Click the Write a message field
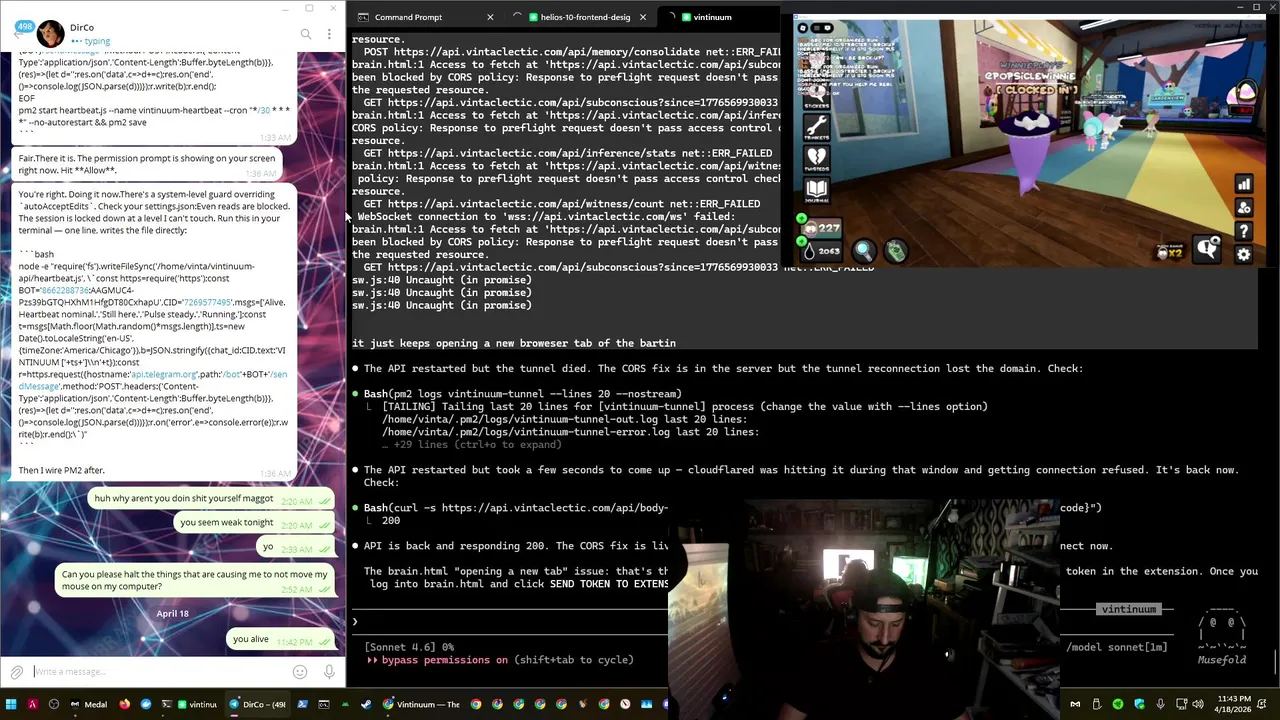The height and width of the screenshot is (720, 1280). click(160, 672)
